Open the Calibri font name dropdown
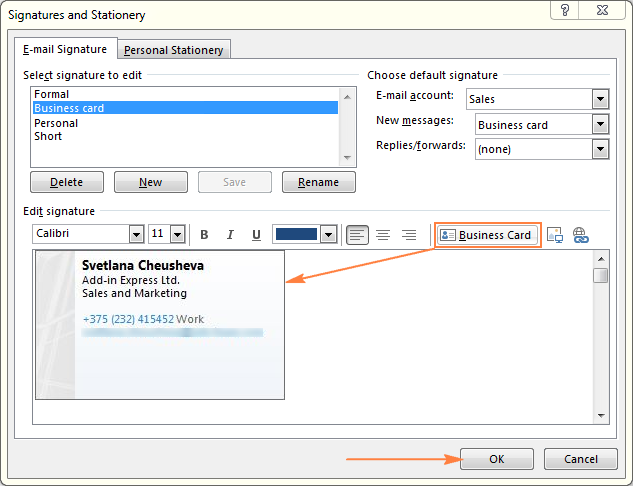 [136, 234]
